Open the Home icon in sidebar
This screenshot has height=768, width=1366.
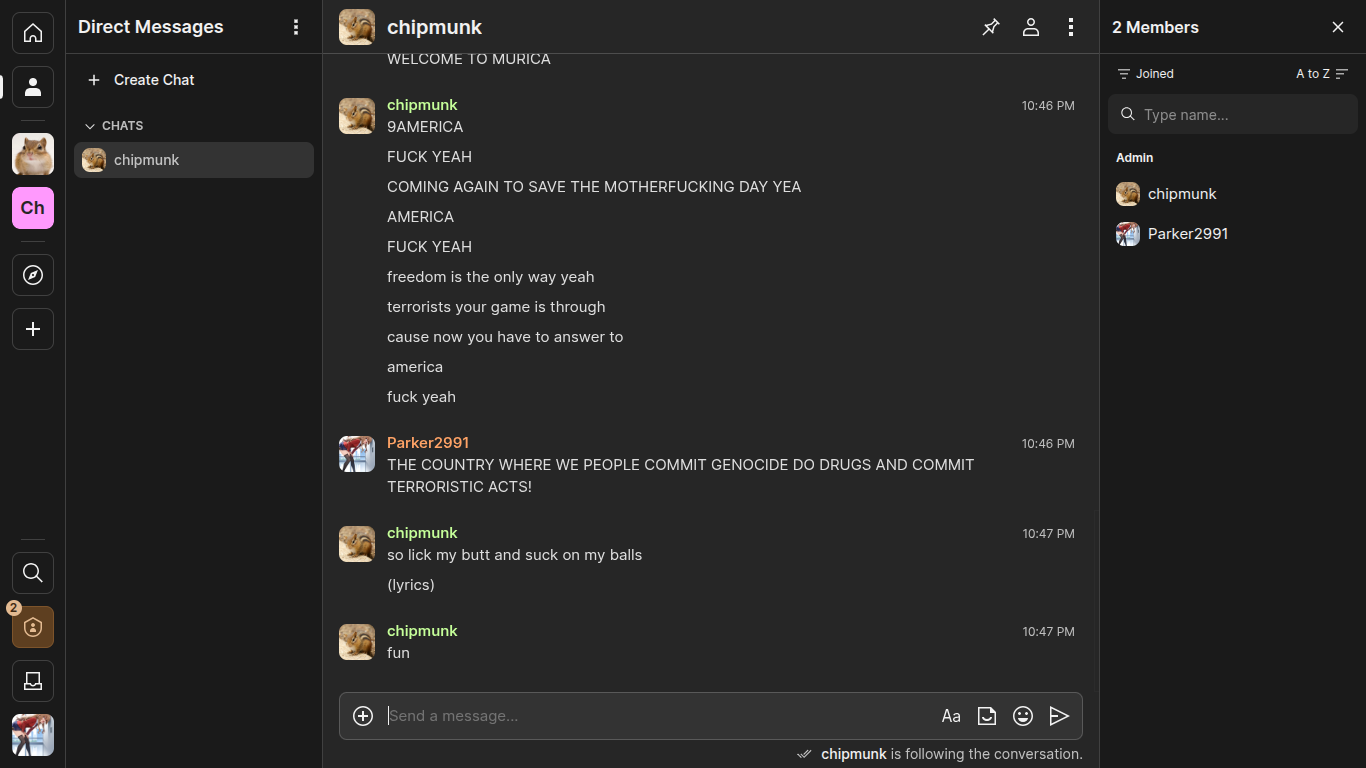coord(33,33)
